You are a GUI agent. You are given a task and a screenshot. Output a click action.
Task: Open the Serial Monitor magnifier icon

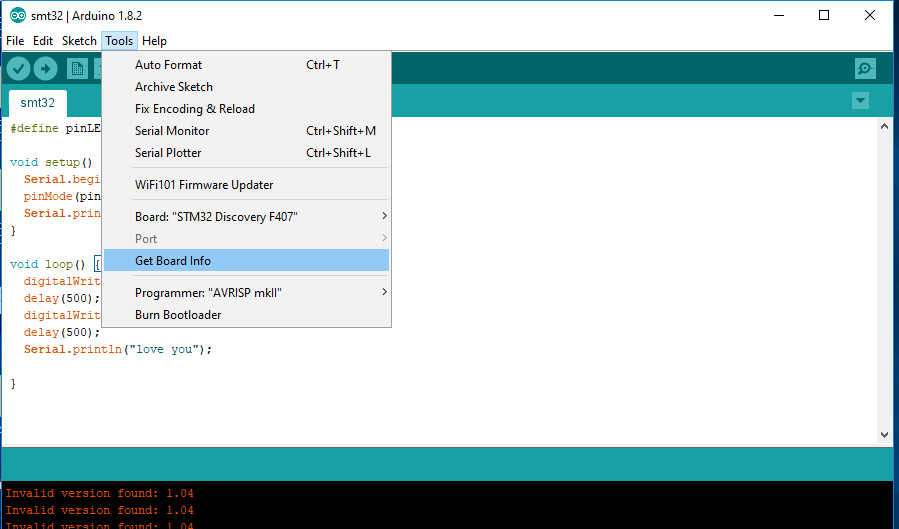[865, 69]
